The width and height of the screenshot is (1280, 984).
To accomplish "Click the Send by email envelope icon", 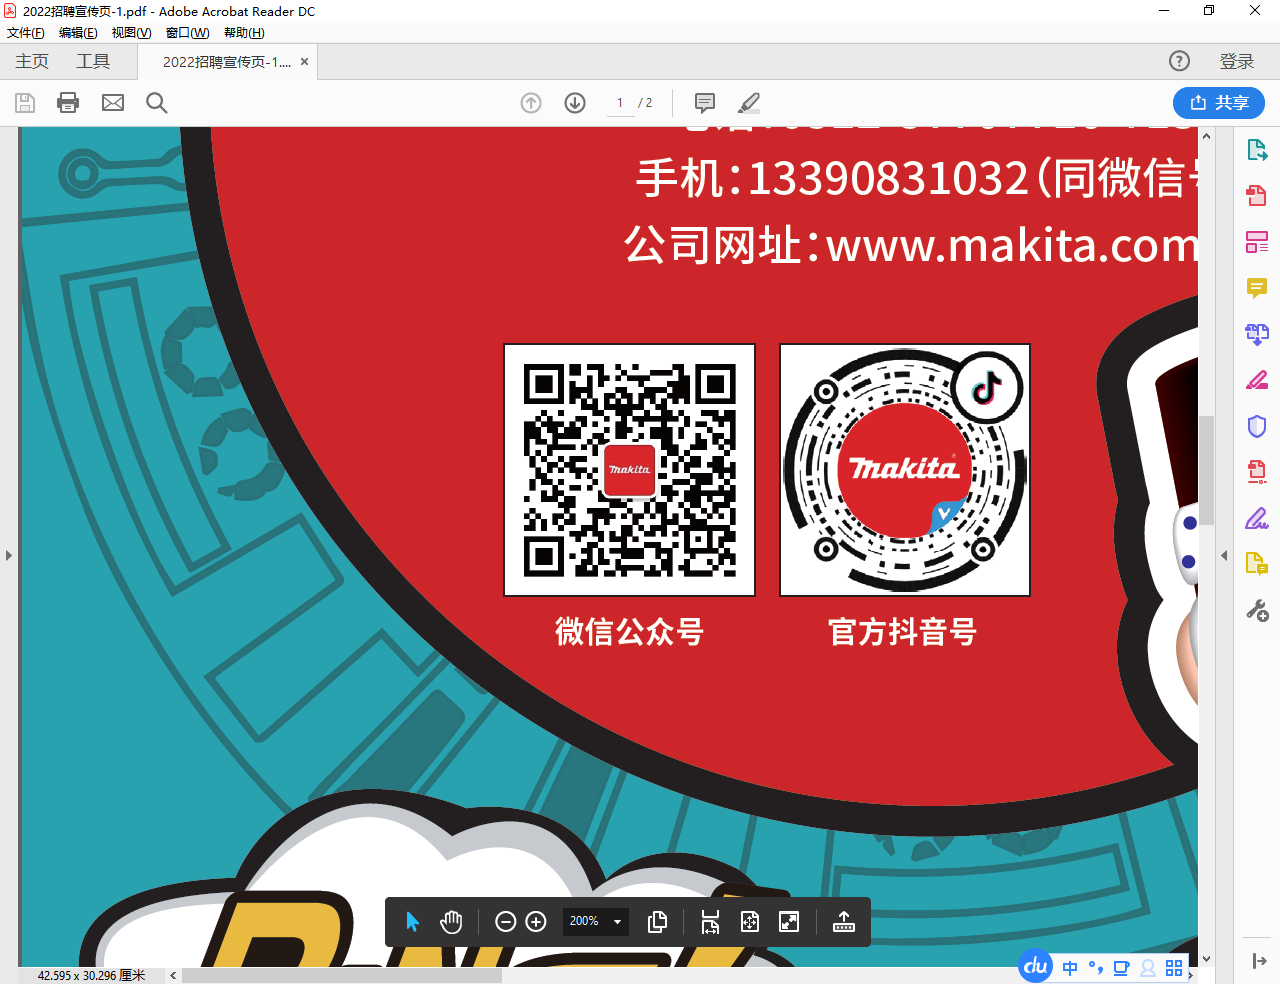I will click(x=113, y=103).
